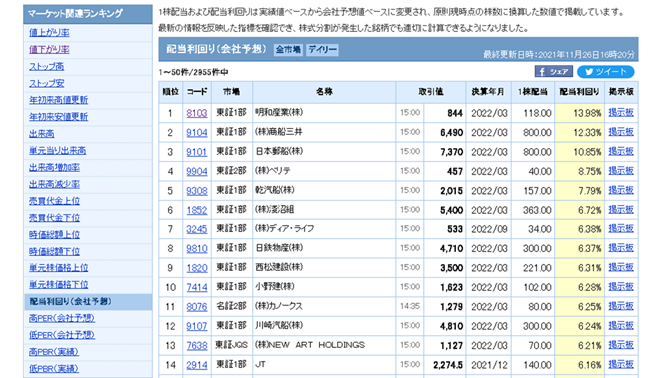
Task: Click the 配当利回り column header
Action: coord(579,92)
